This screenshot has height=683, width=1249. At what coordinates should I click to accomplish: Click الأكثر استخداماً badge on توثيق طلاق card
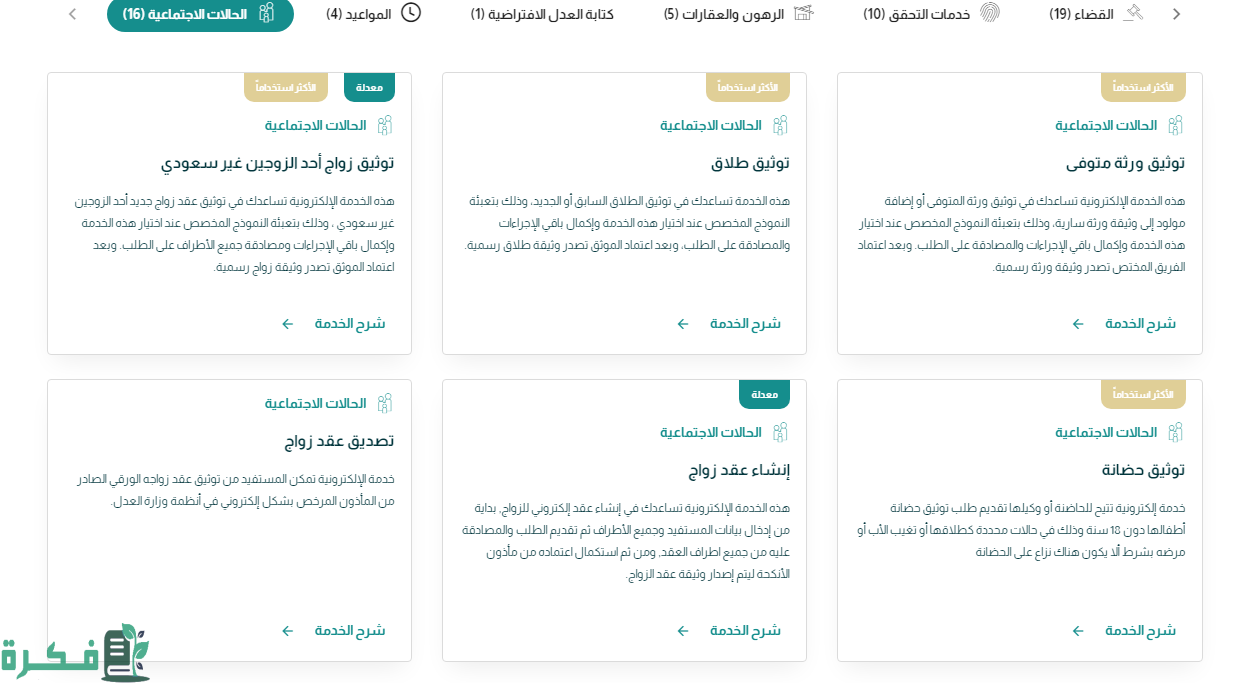coord(747,88)
